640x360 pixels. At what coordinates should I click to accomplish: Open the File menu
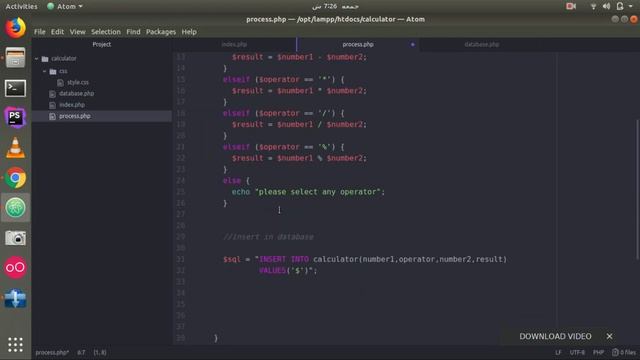click(40, 31)
